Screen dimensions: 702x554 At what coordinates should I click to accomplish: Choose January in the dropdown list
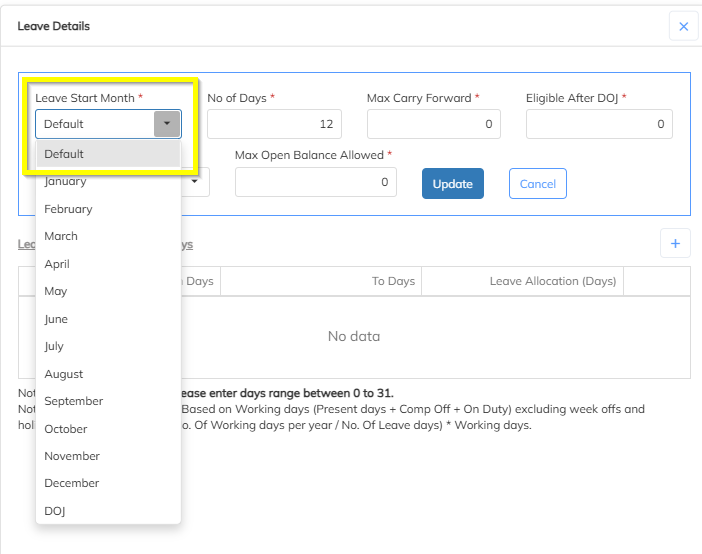(66, 182)
